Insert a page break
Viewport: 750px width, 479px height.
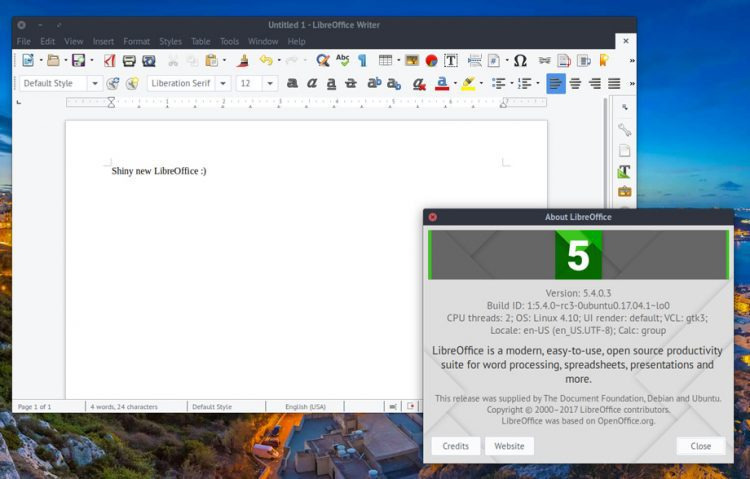pyautogui.click(x=474, y=60)
